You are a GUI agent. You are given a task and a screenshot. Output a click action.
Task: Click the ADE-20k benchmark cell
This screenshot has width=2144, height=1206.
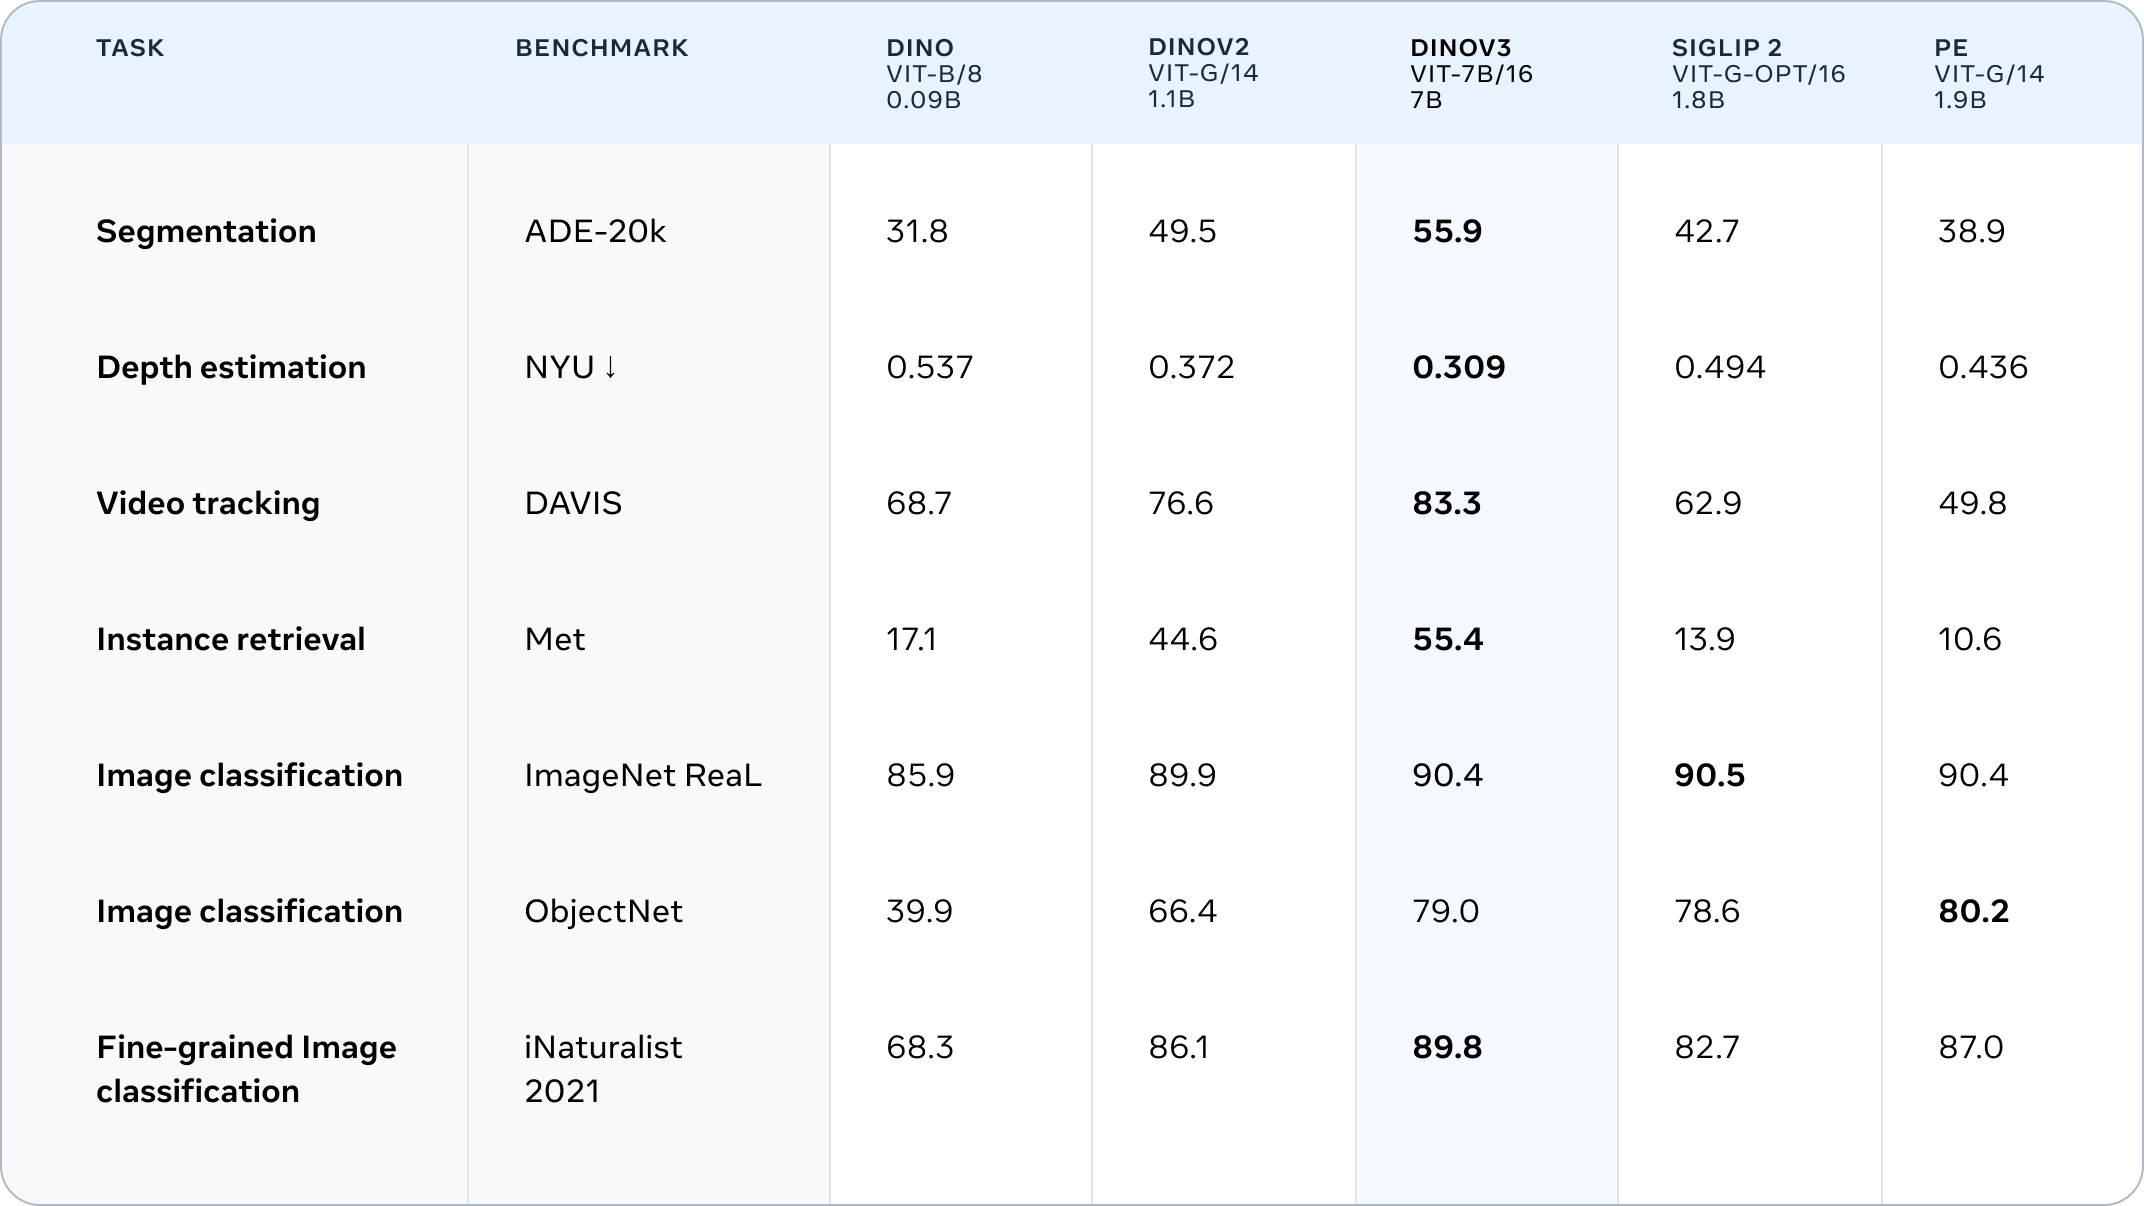coord(595,232)
